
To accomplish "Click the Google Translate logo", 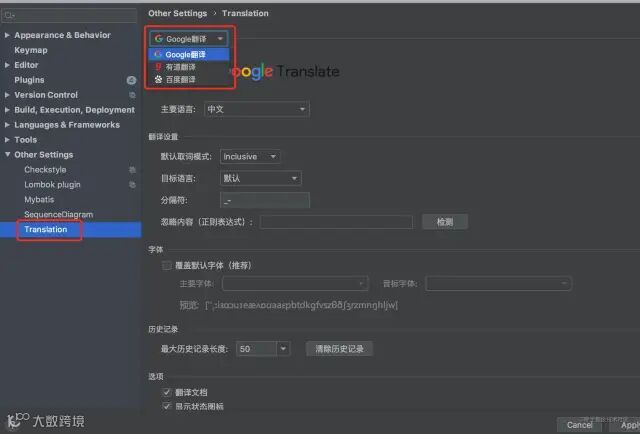I will 286,72.
